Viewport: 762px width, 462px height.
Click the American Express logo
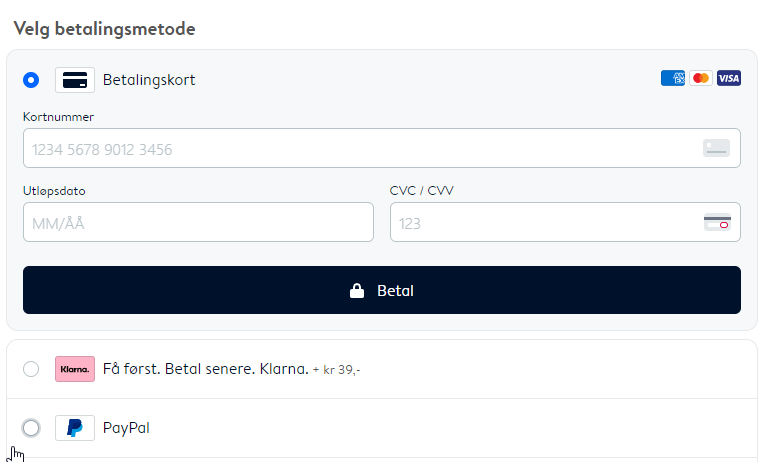pyautogui.click(x=673, y=78)
